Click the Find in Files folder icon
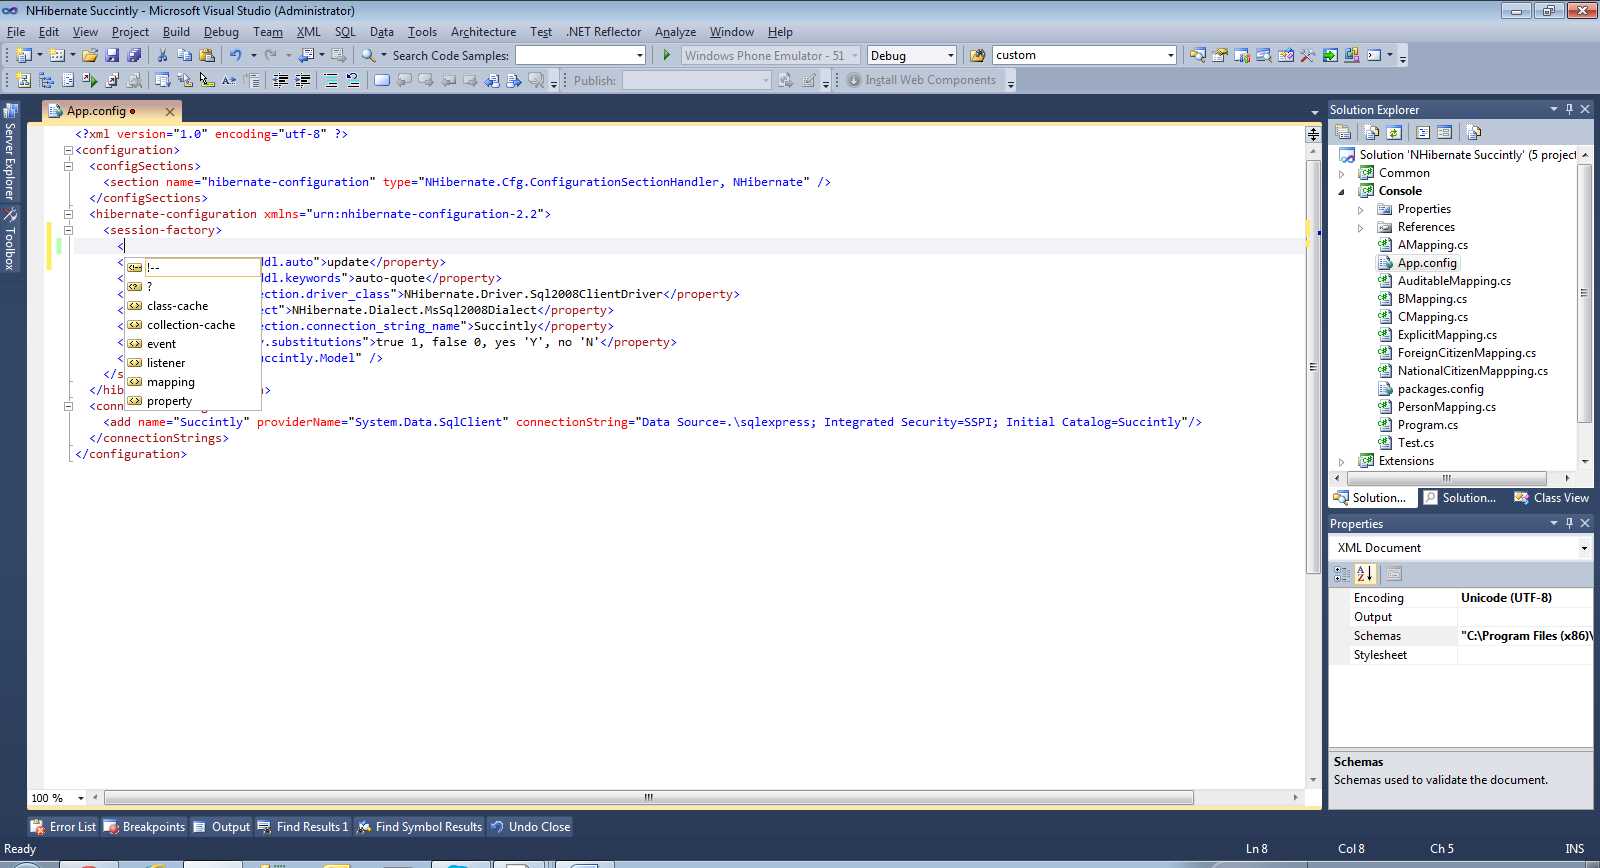 click(977, 55)
